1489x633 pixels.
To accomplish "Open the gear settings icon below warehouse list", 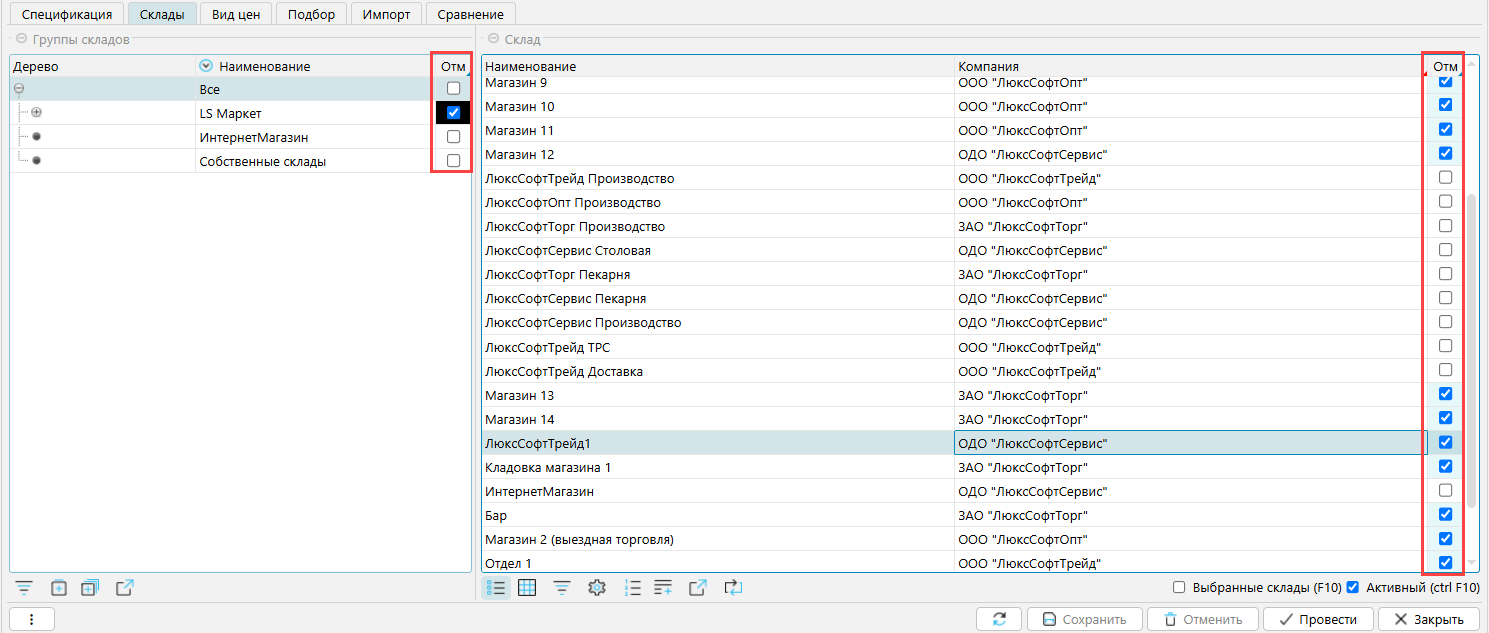I will [x=597, y=588].
